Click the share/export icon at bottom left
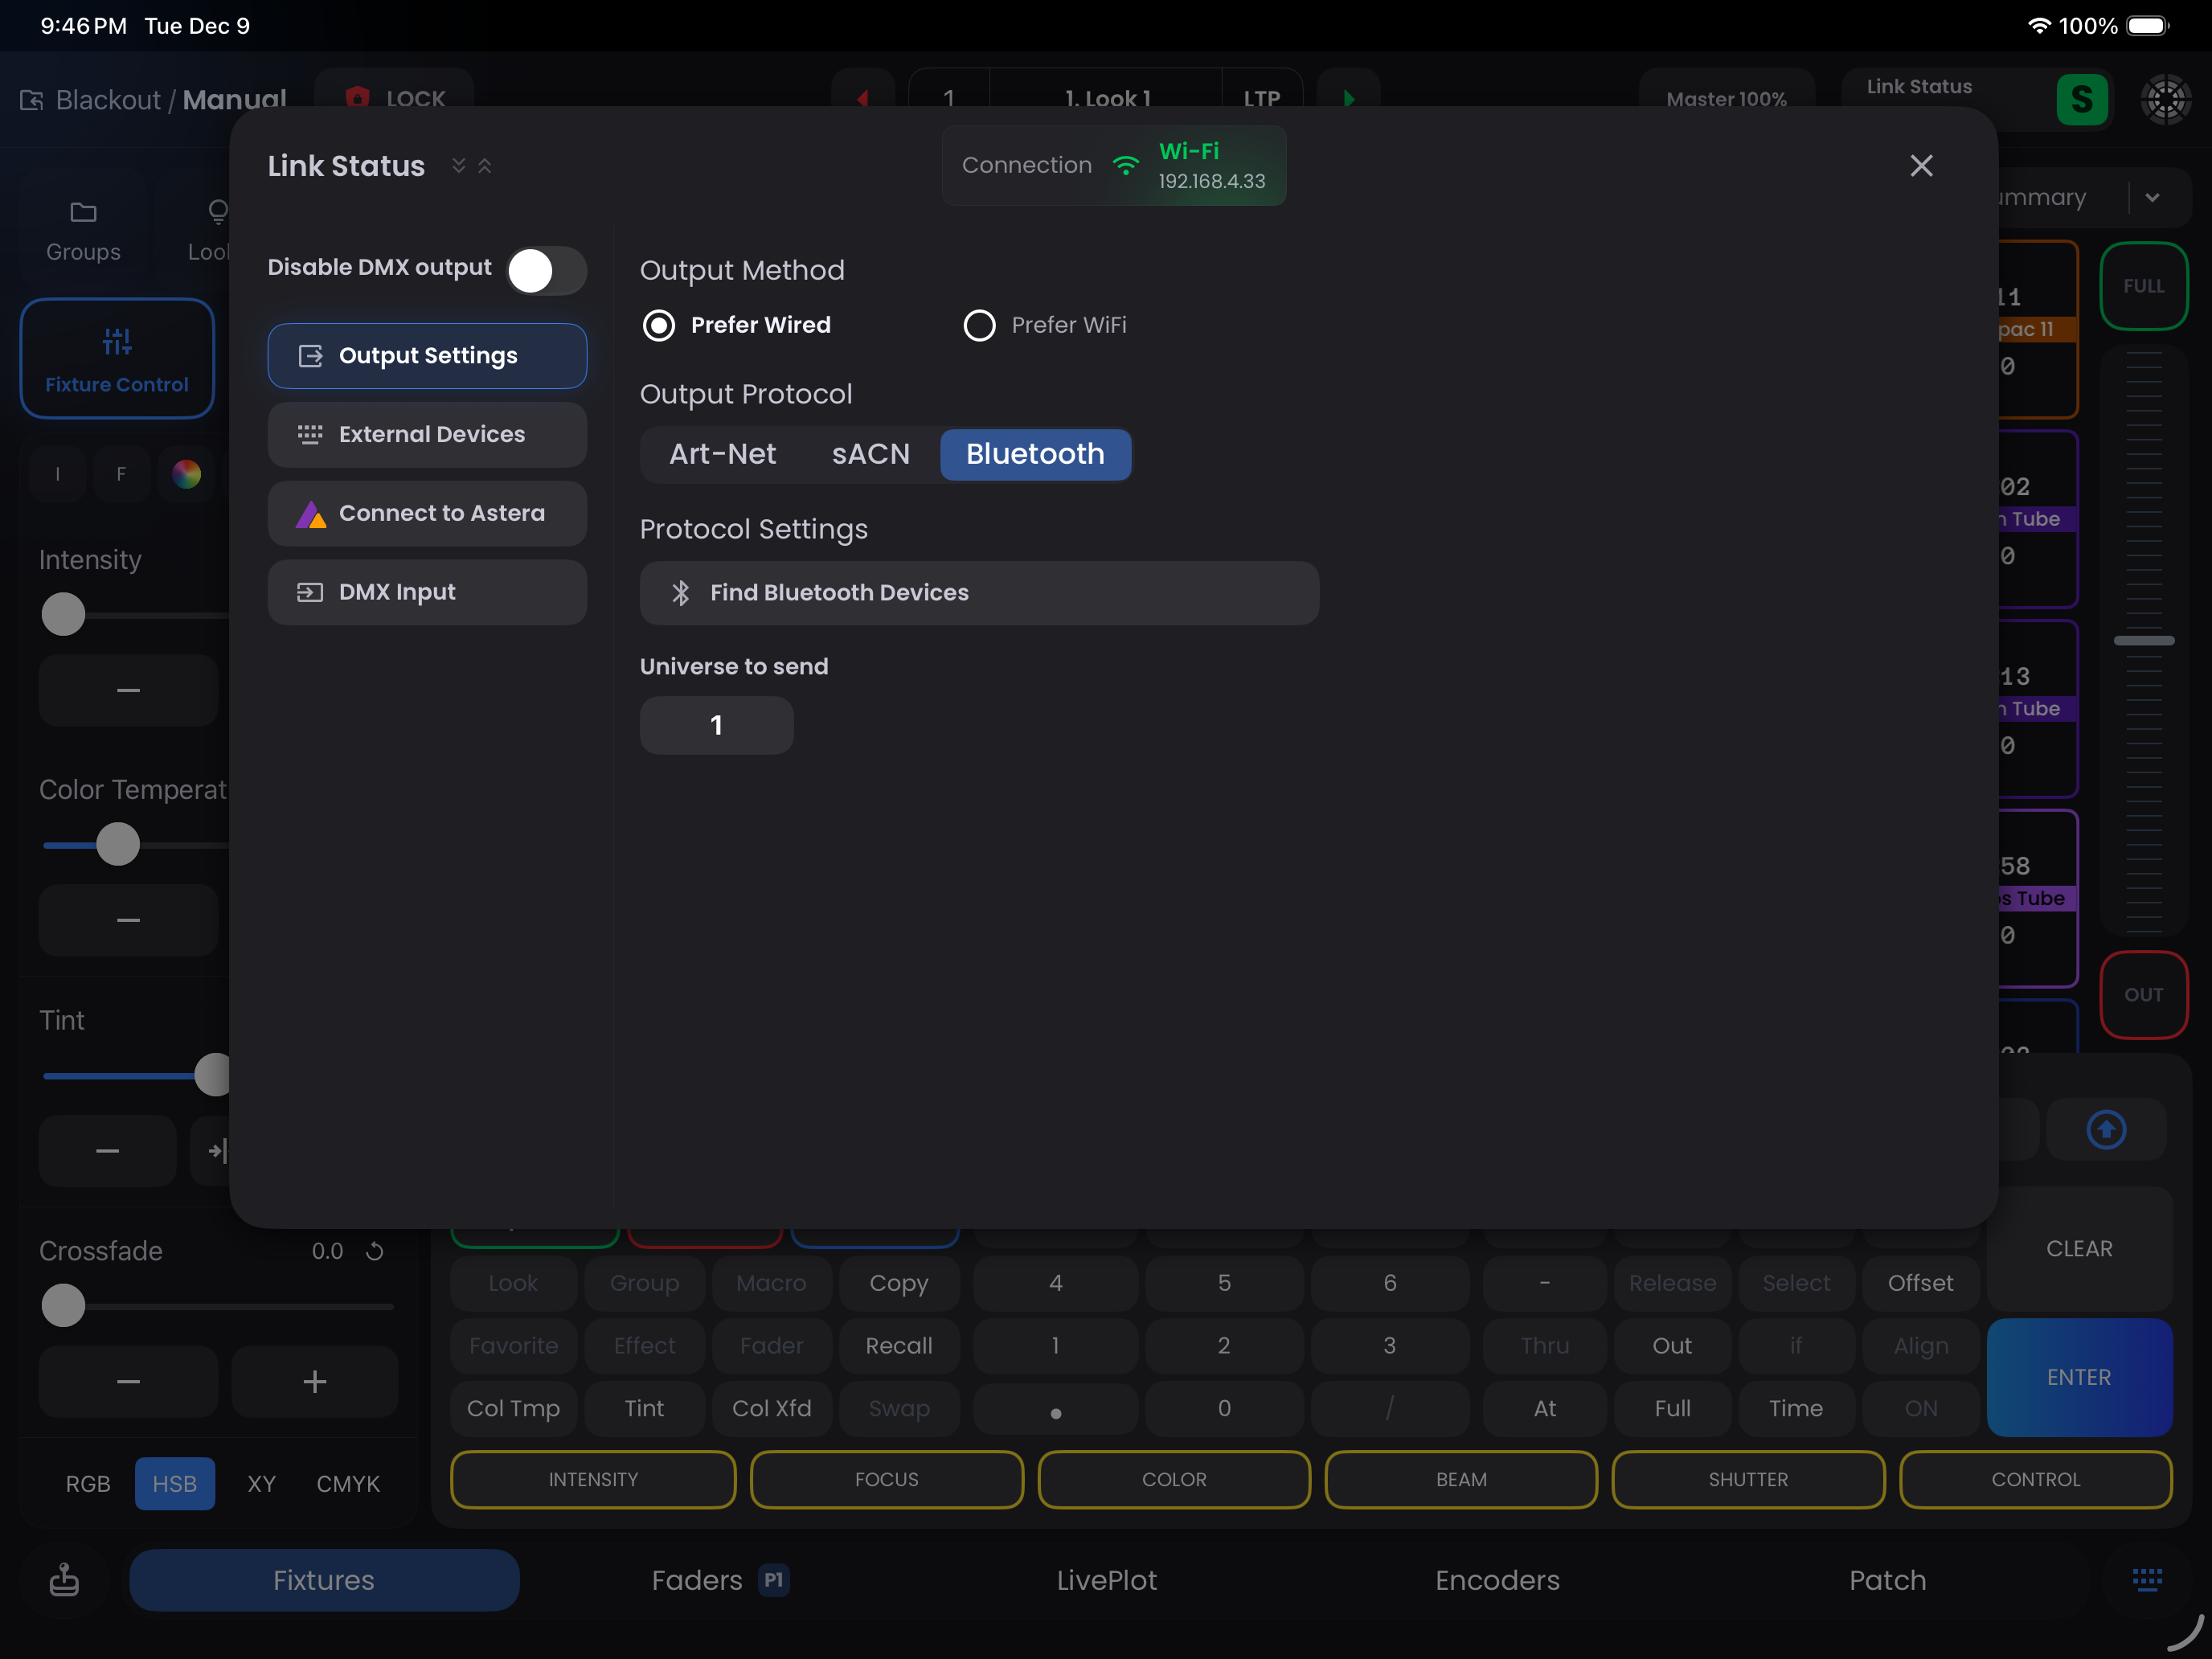 (64, 1579)
